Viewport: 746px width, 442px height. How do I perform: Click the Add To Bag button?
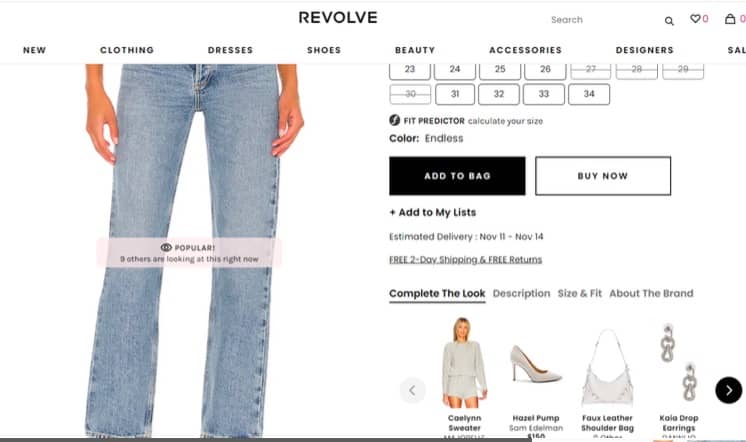pos(457,176)
